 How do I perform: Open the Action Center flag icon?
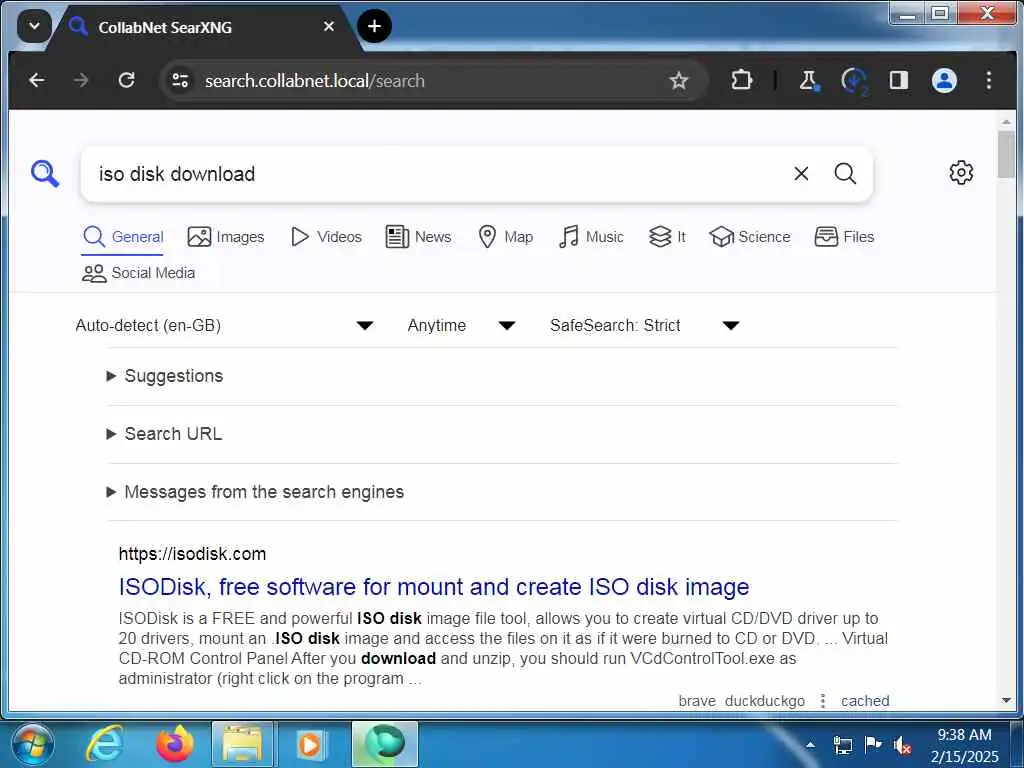tap(872, 744)
